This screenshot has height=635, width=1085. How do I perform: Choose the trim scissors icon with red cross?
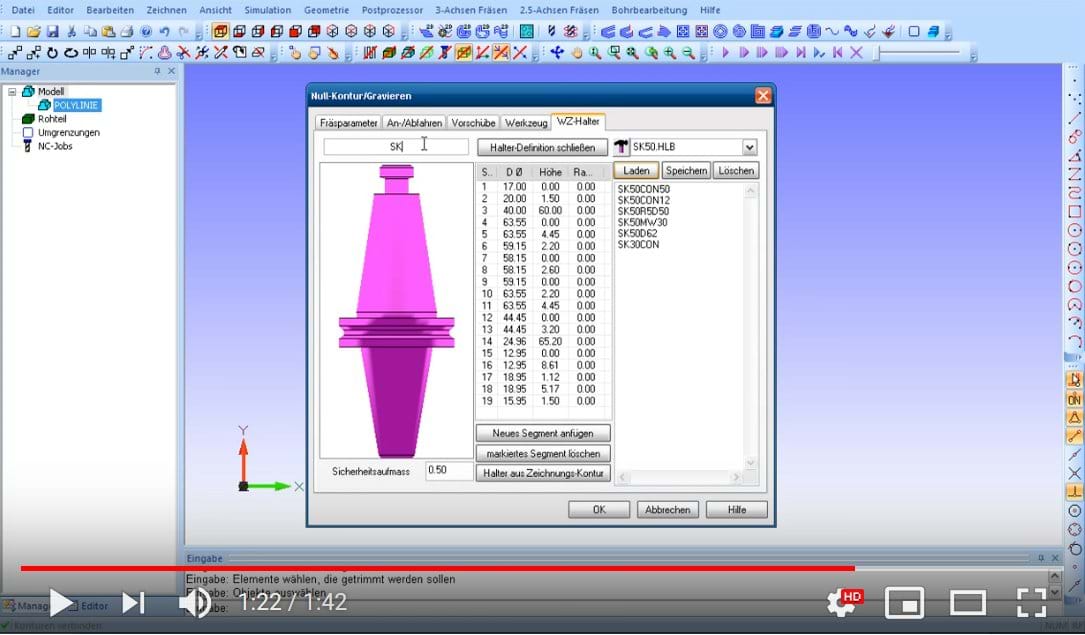coord(183,53)
